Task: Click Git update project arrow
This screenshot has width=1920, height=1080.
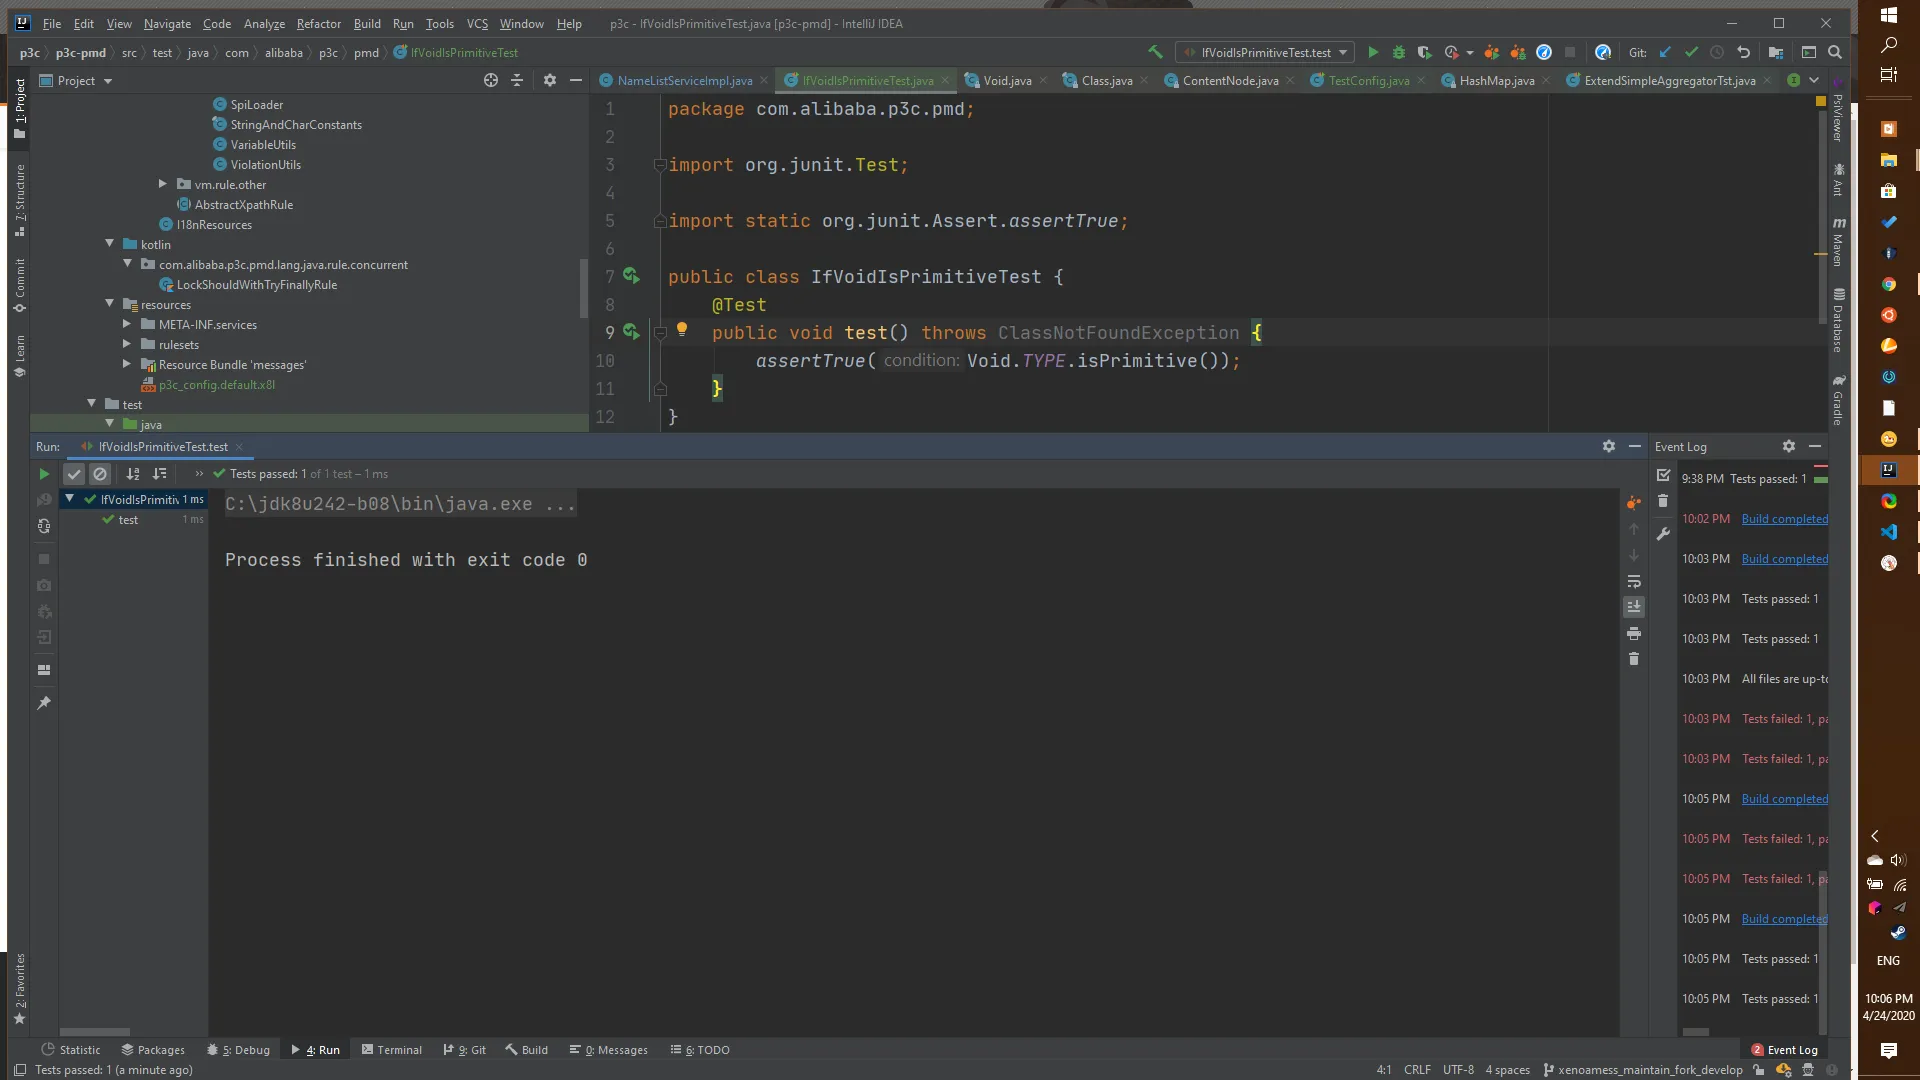Action: (1665, 52)
